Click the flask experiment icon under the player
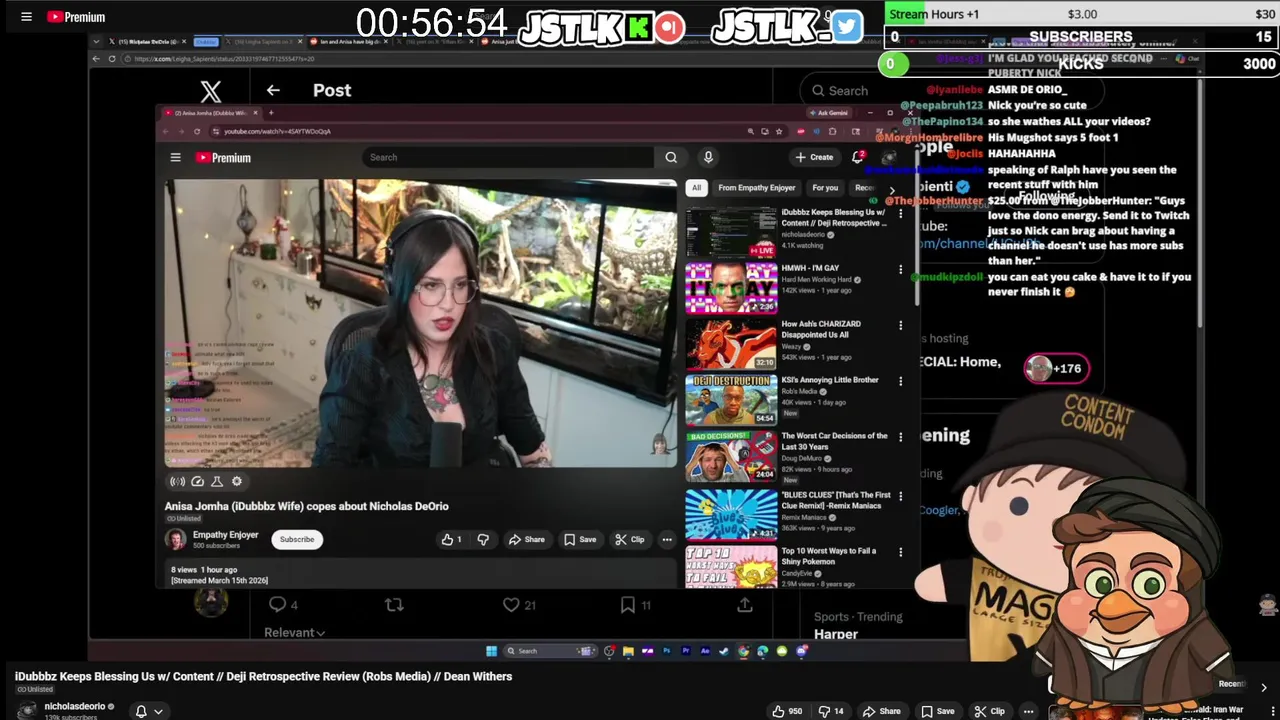 point(216,481)
